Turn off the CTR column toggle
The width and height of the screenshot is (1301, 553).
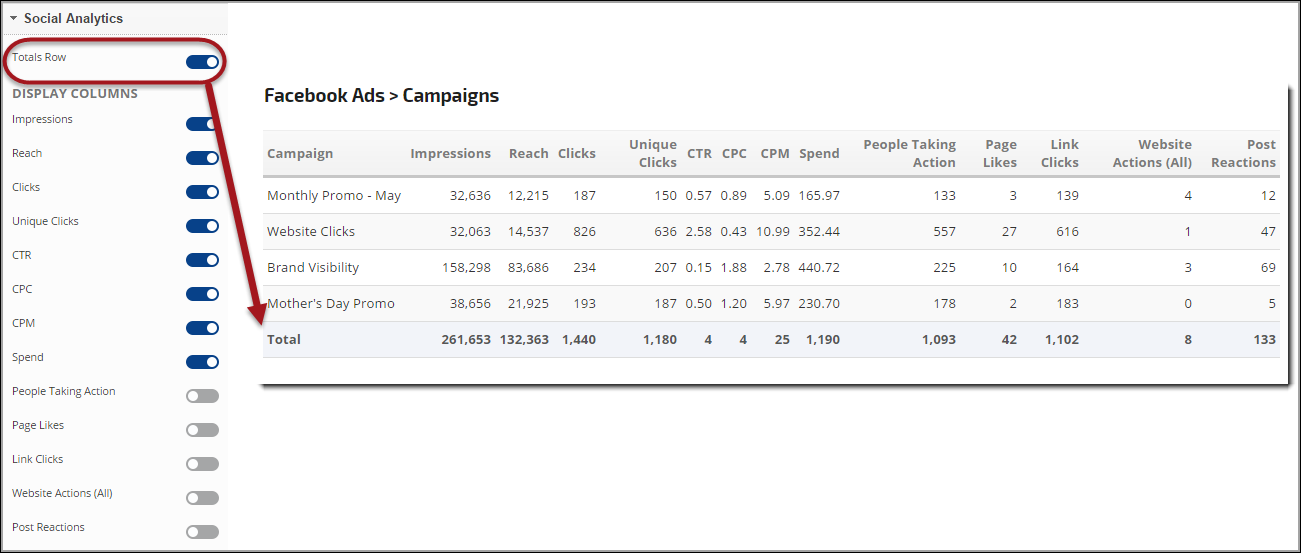tap(202, 260)
